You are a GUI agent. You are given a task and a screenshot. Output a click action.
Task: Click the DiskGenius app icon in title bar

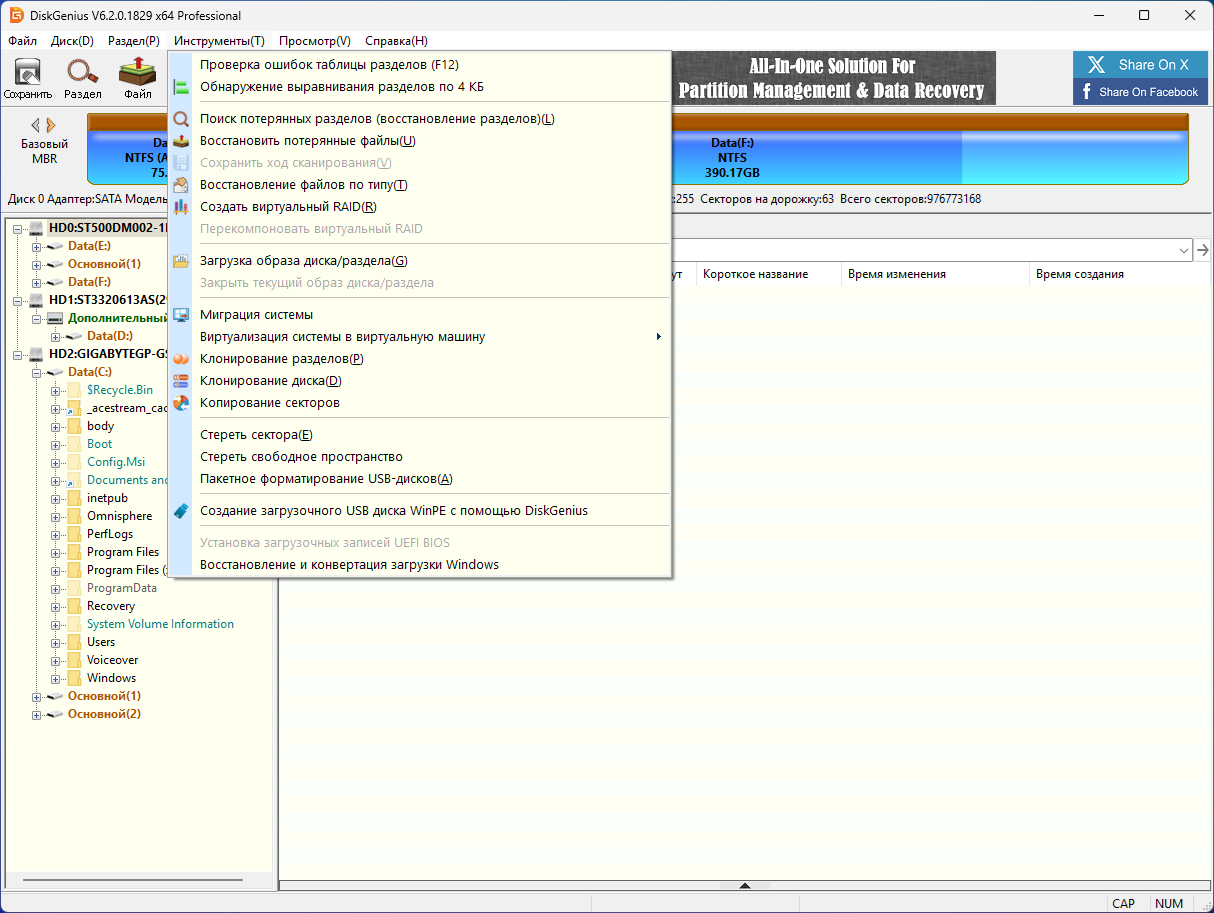pos(16,16)
